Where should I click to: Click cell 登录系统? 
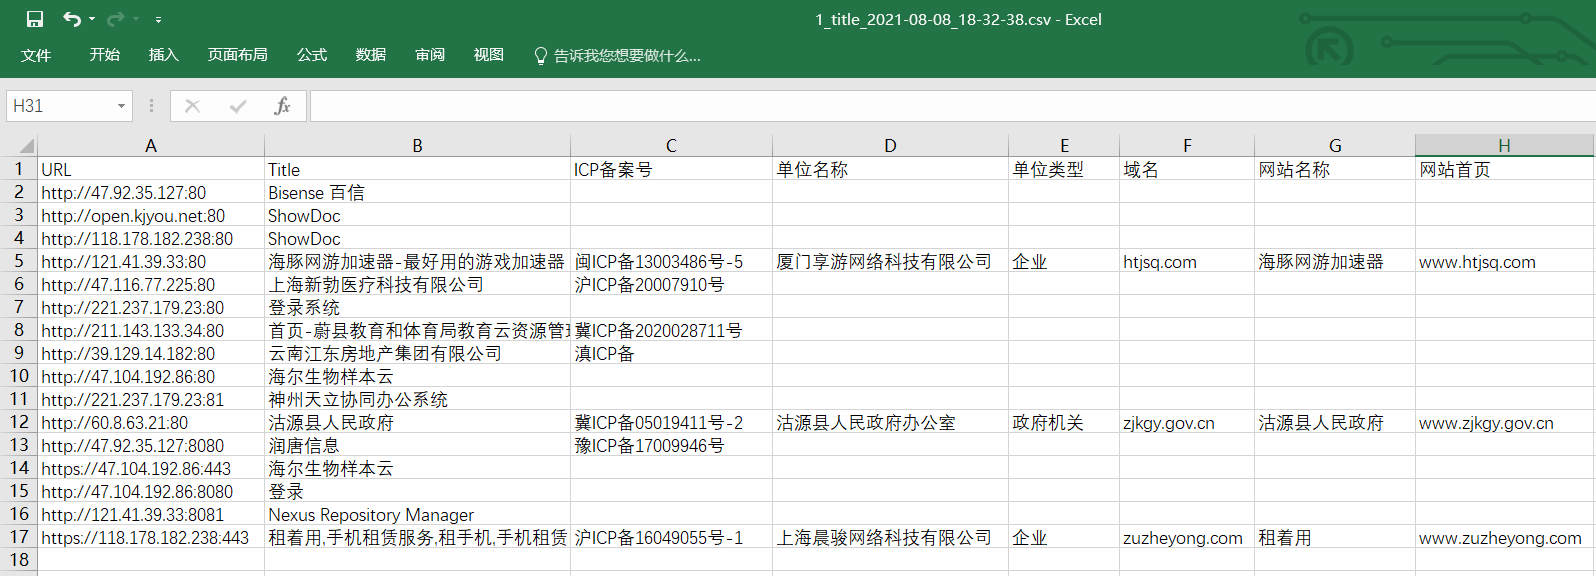[x=417, y=307]
